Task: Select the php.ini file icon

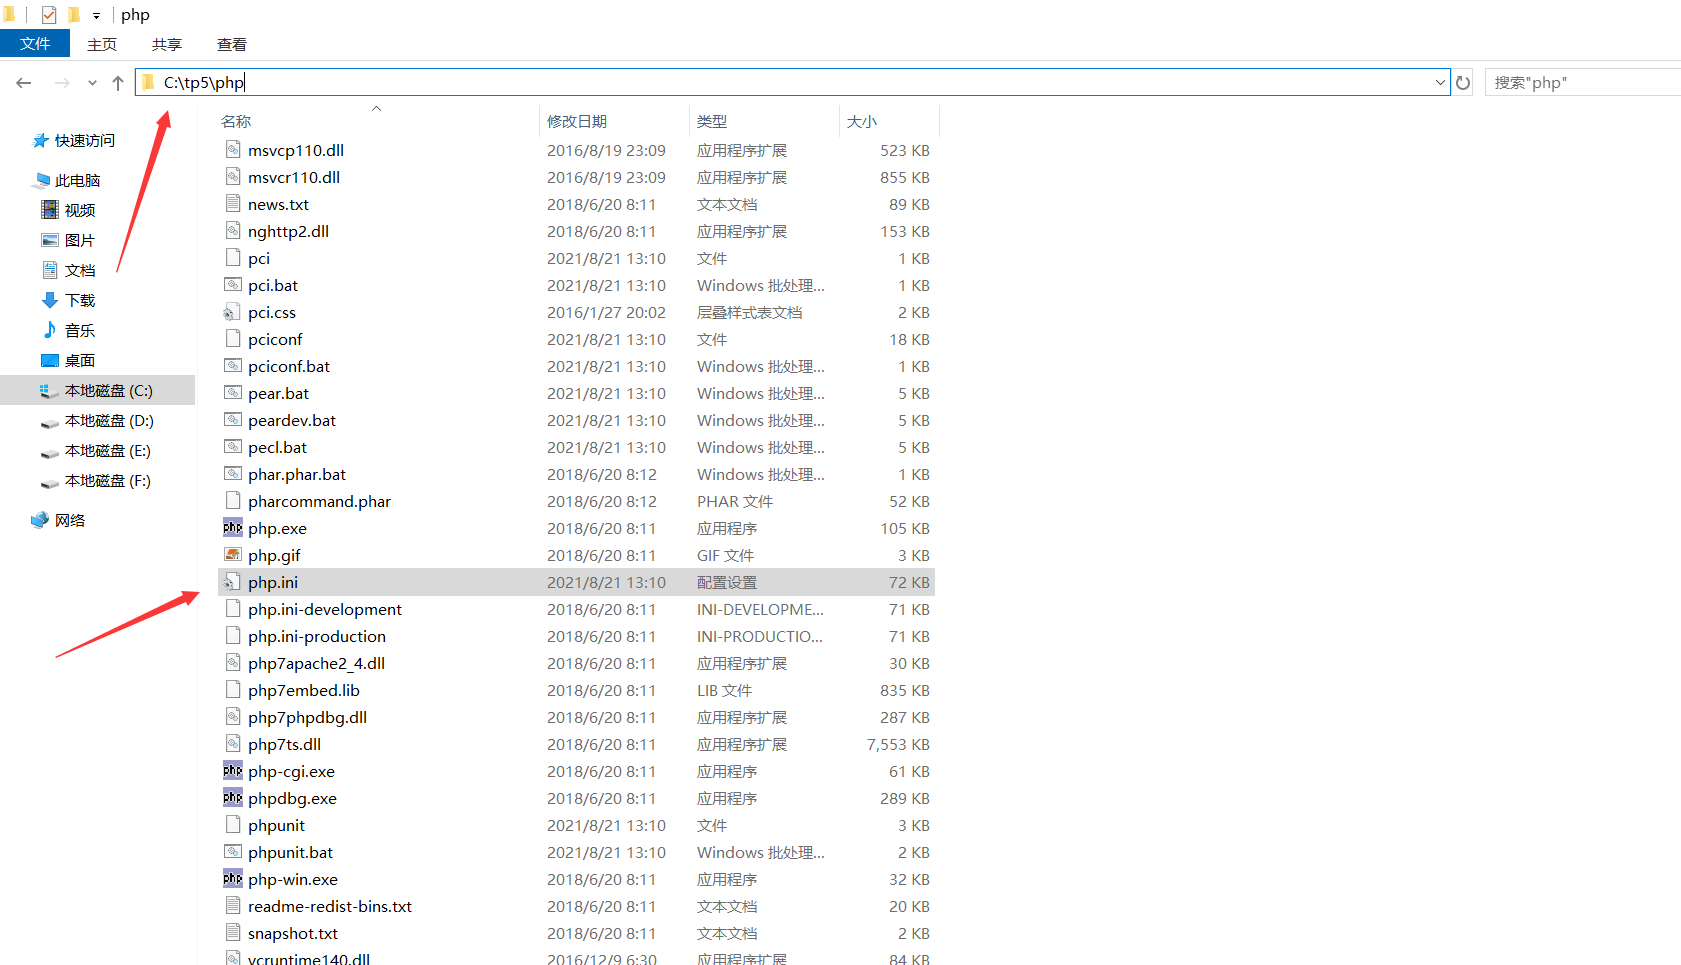Action: point(232,582)
